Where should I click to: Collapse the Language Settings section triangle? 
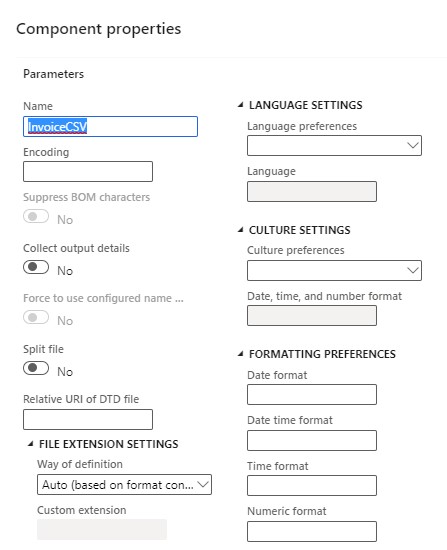(241, 105)
